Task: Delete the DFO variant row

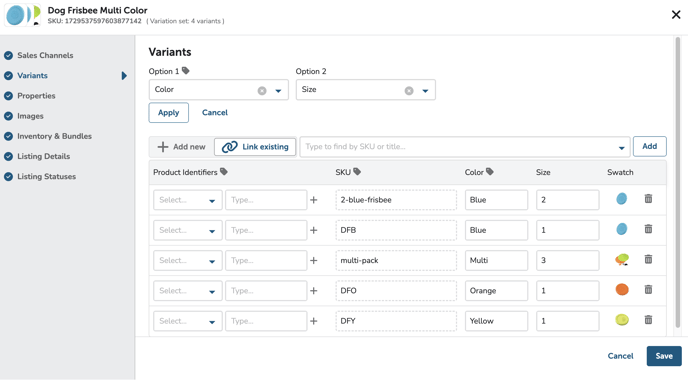Action: click(648, 290)
